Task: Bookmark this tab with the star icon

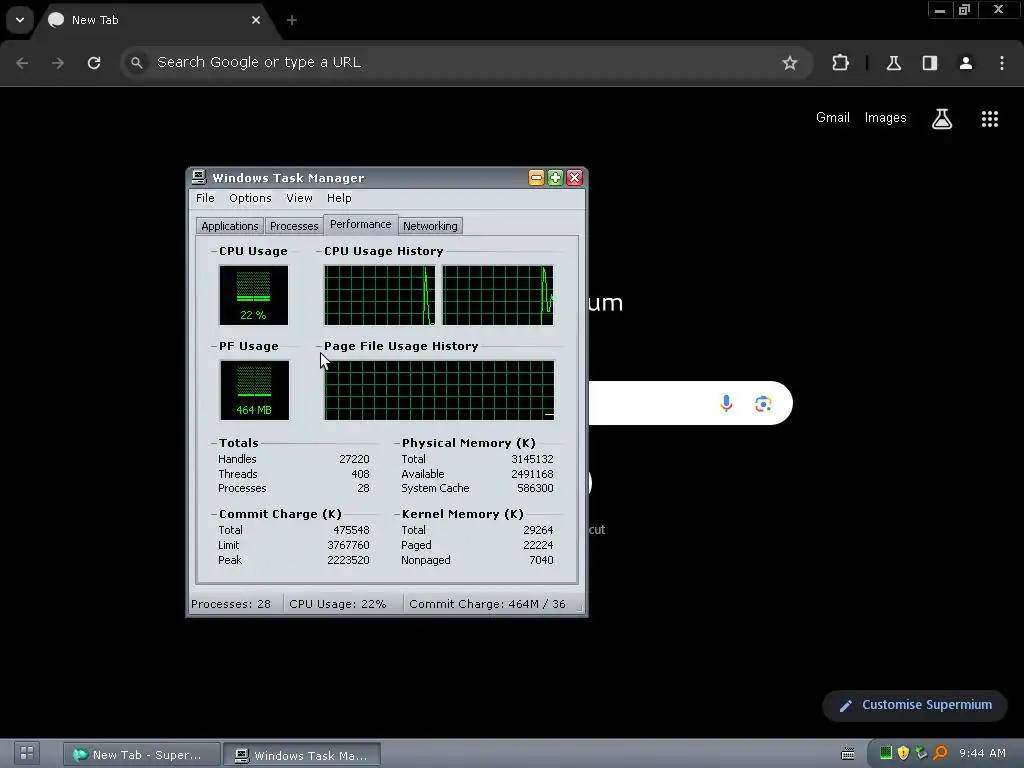Action: click(x=790, y=63)
